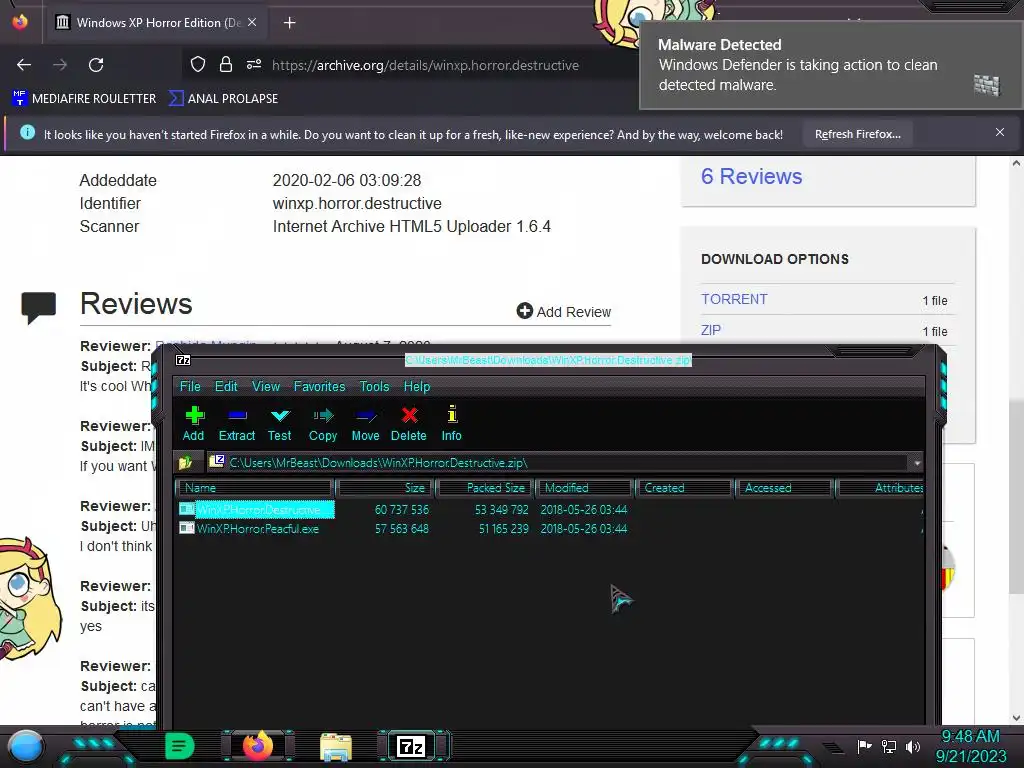Open the second bookmarks toolbar item

pos(223,99)
